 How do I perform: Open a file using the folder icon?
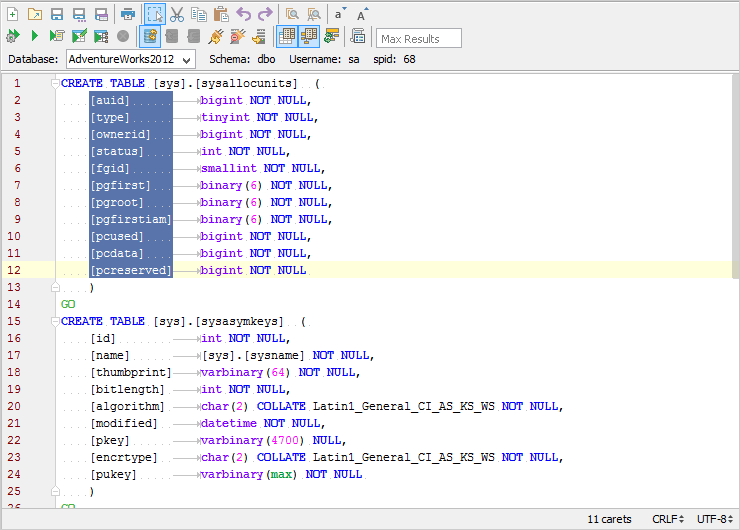tap(35, 15)
